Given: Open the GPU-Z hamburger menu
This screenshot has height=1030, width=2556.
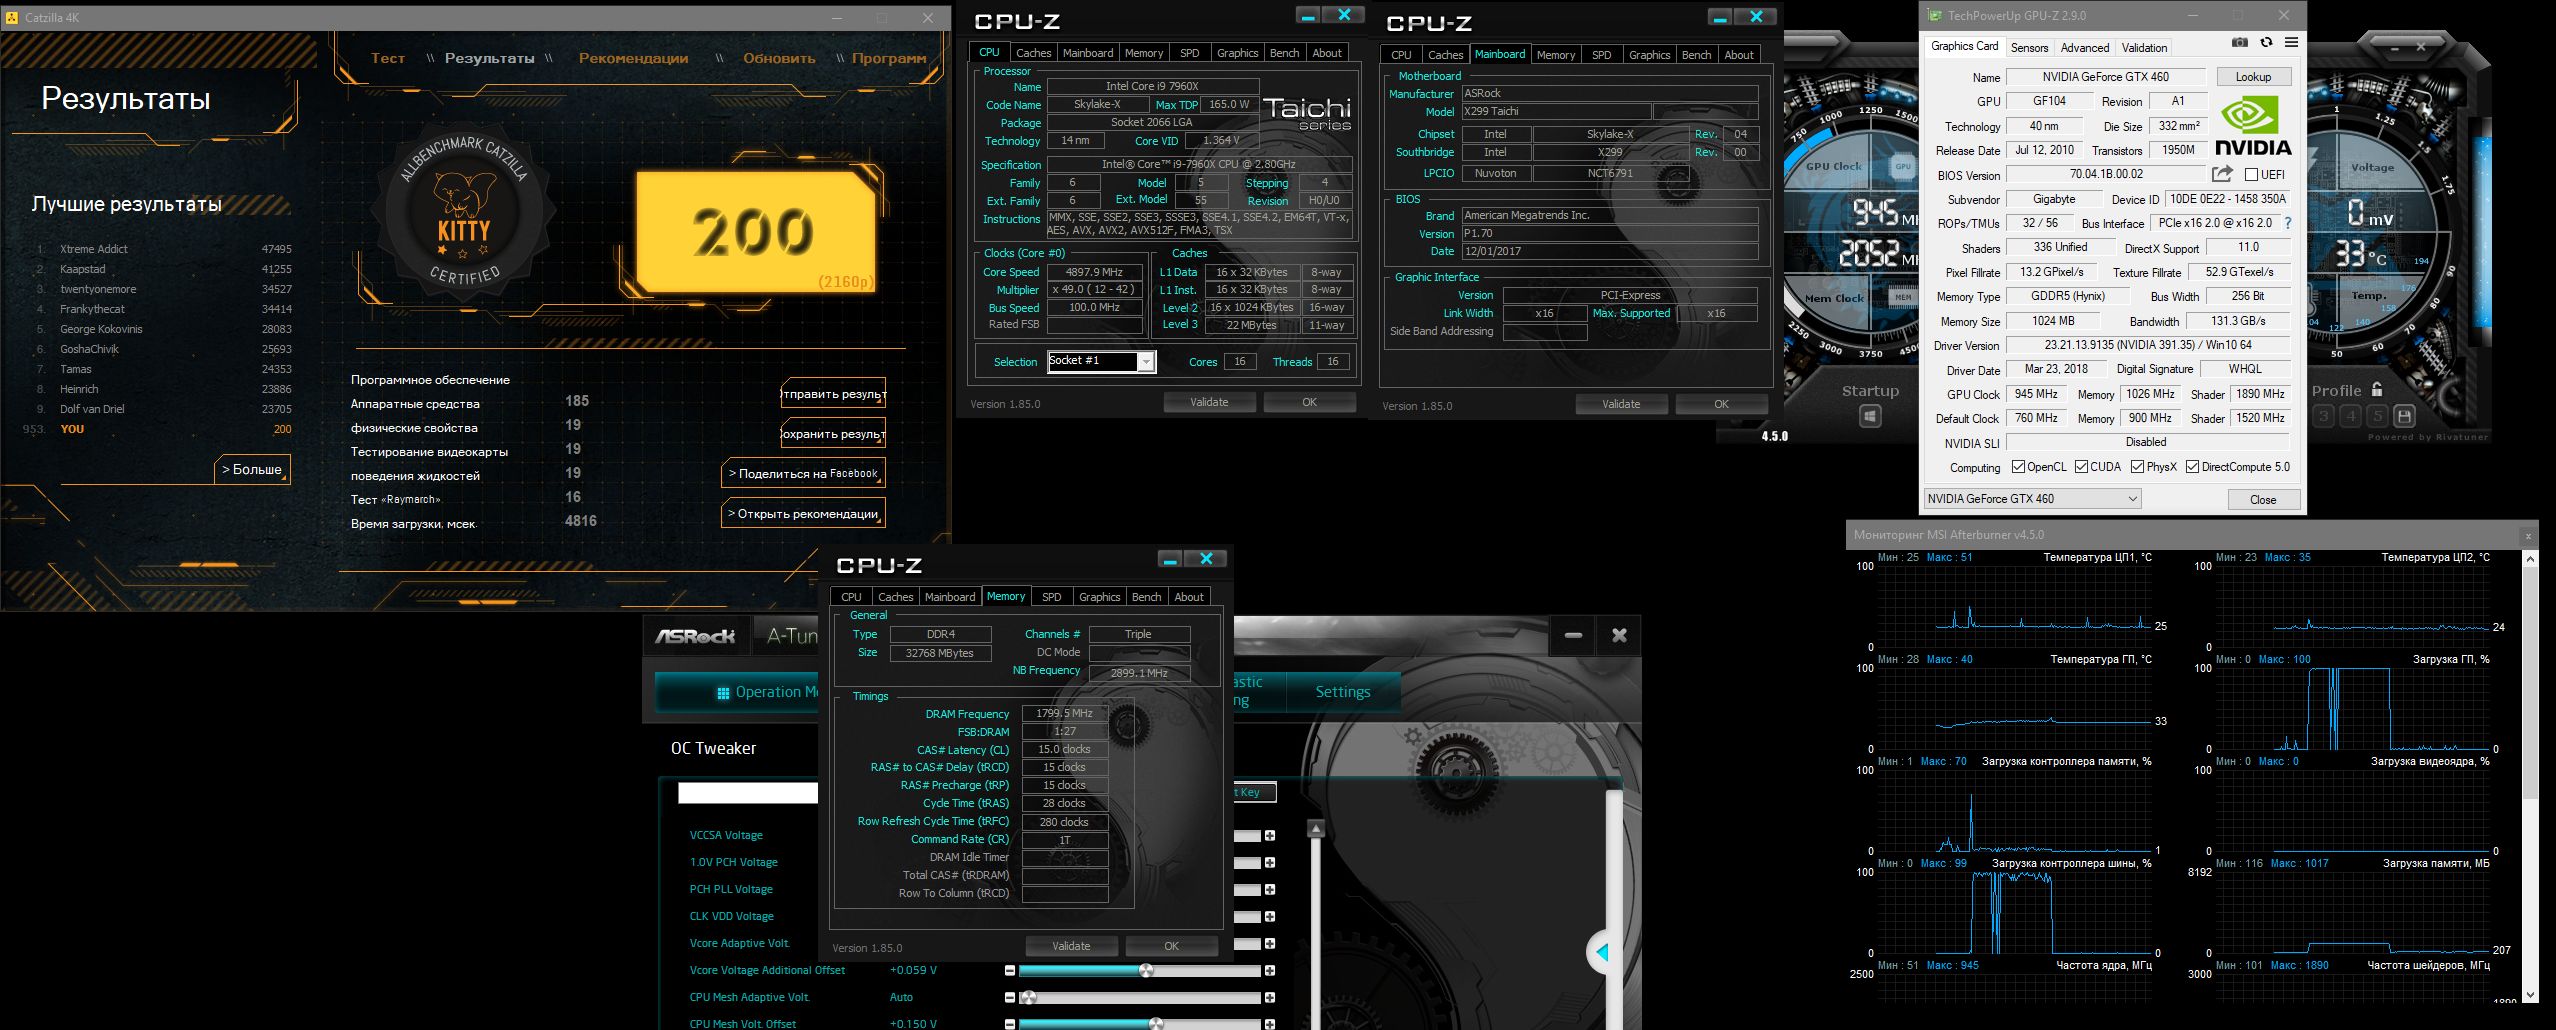Looking at the screenshot, I should tap(2291, 42).
